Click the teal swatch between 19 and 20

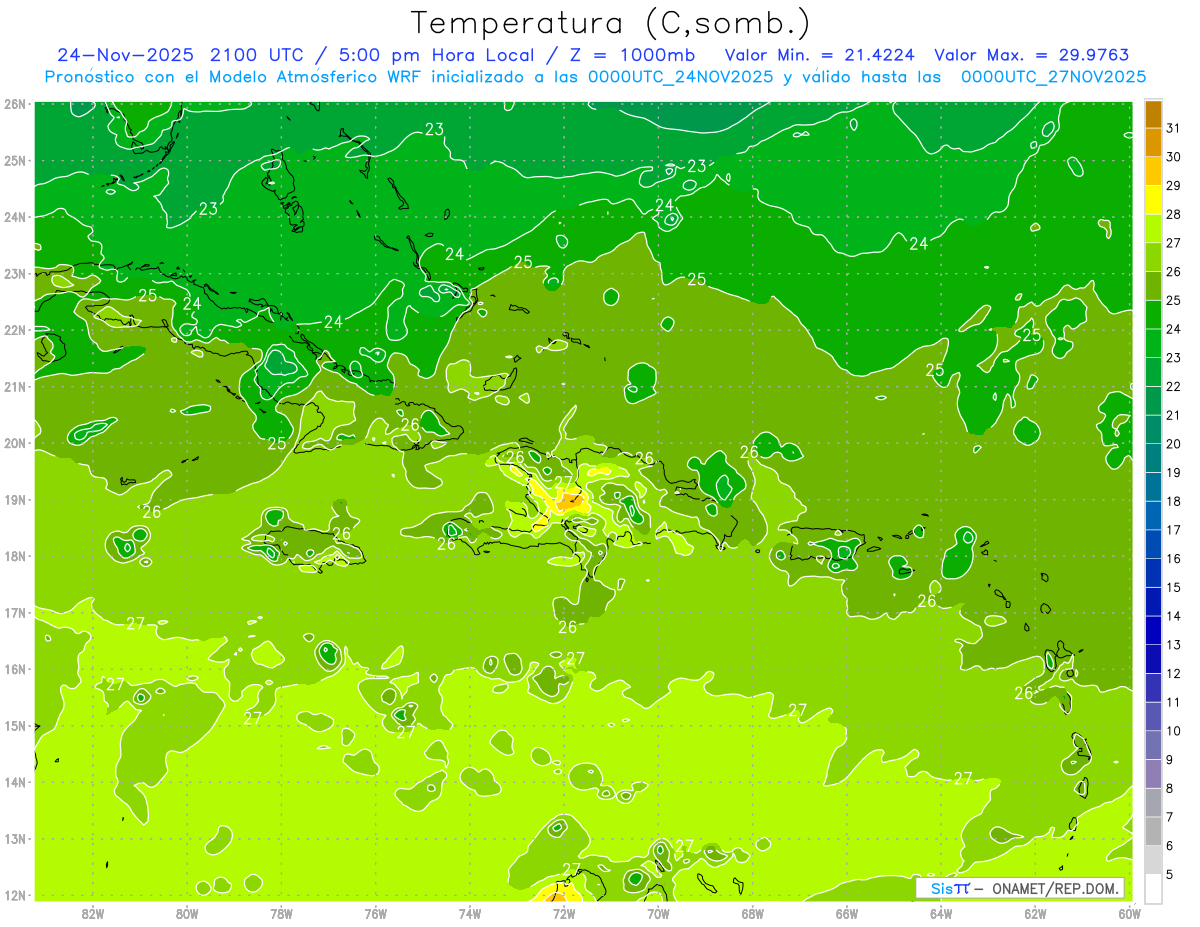(x=1153, y=458)
